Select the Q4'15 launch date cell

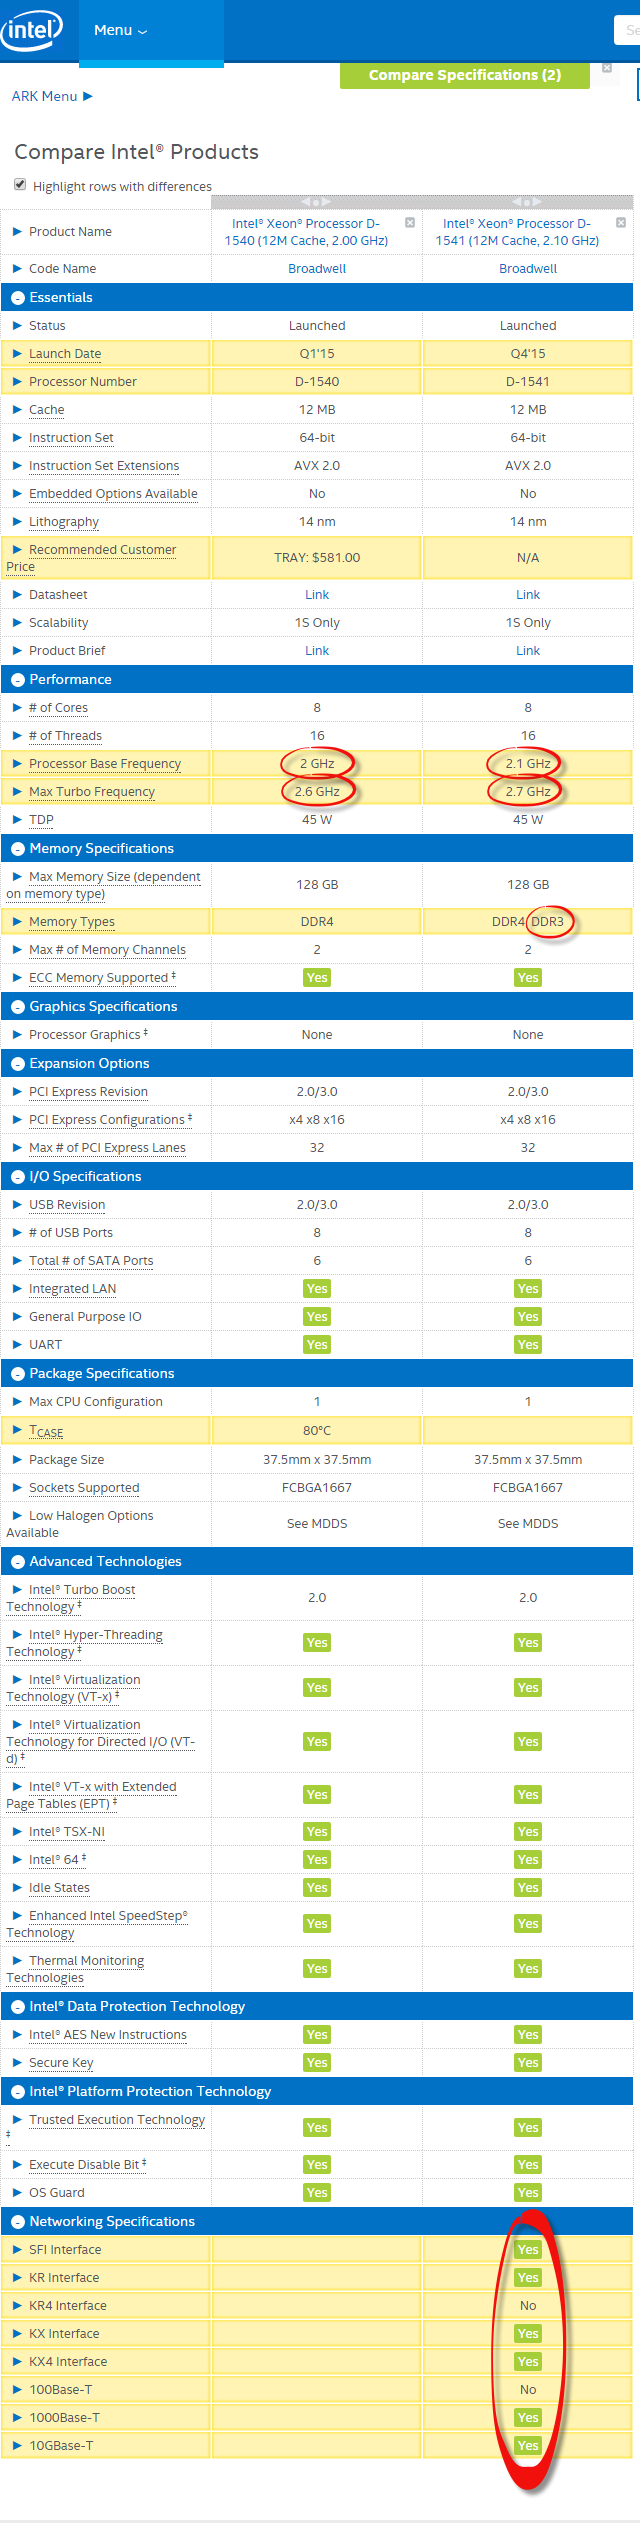(x=528, y=354)
